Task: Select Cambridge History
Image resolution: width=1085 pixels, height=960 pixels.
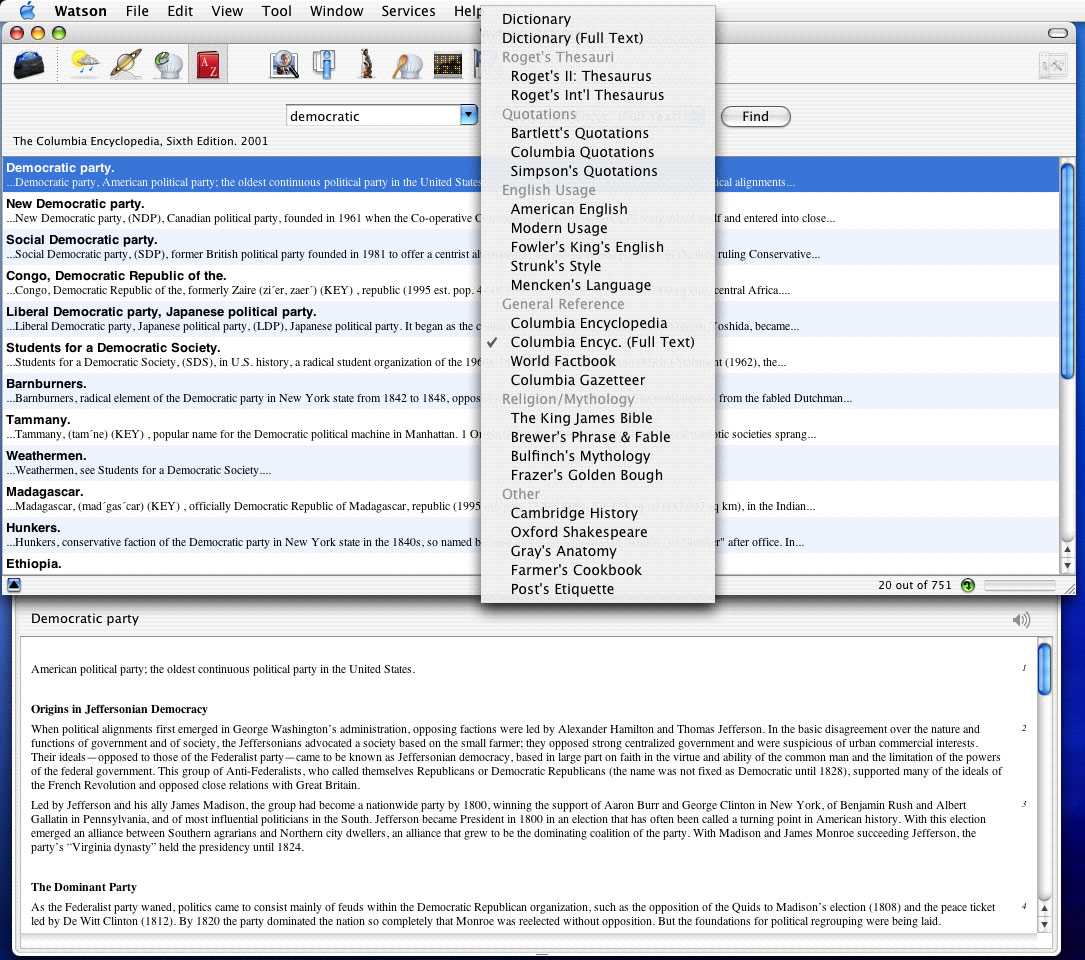Action: 598,513
